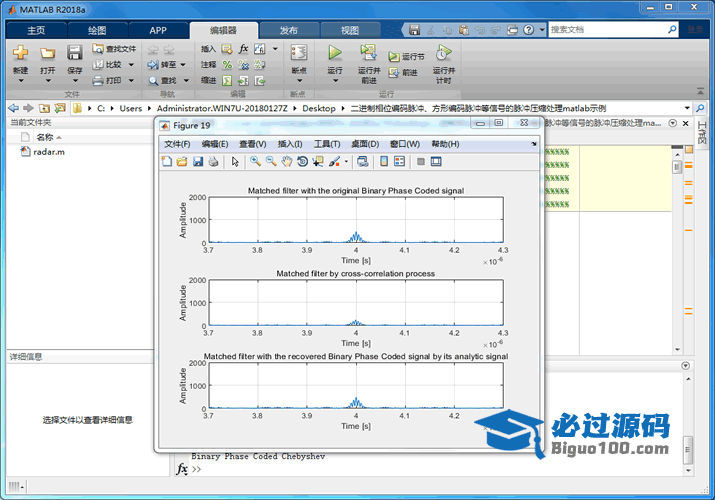Image resolution: width=715 pixels, height=500 pixels.
Task: Switch to the 绘图 ribbon tab
Action: (96, 30)
